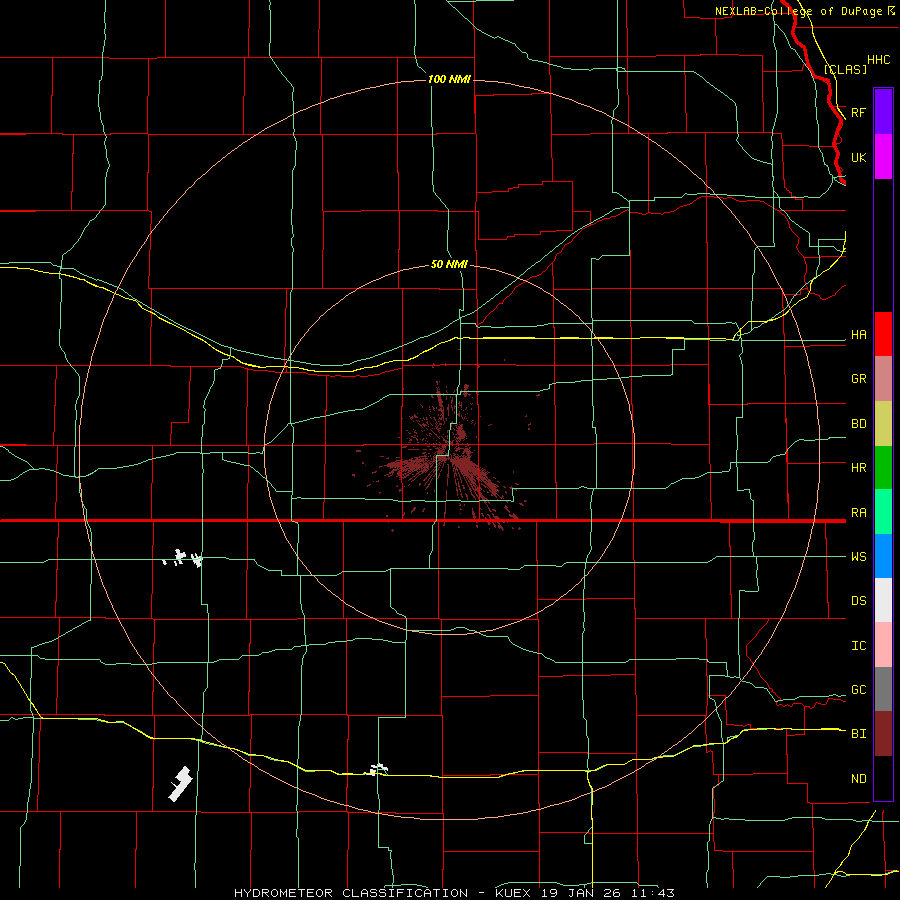The height and width of the screenshot is (900, 900).
Task: Click the 50 NMI range ring label
Action: (449, 264)
